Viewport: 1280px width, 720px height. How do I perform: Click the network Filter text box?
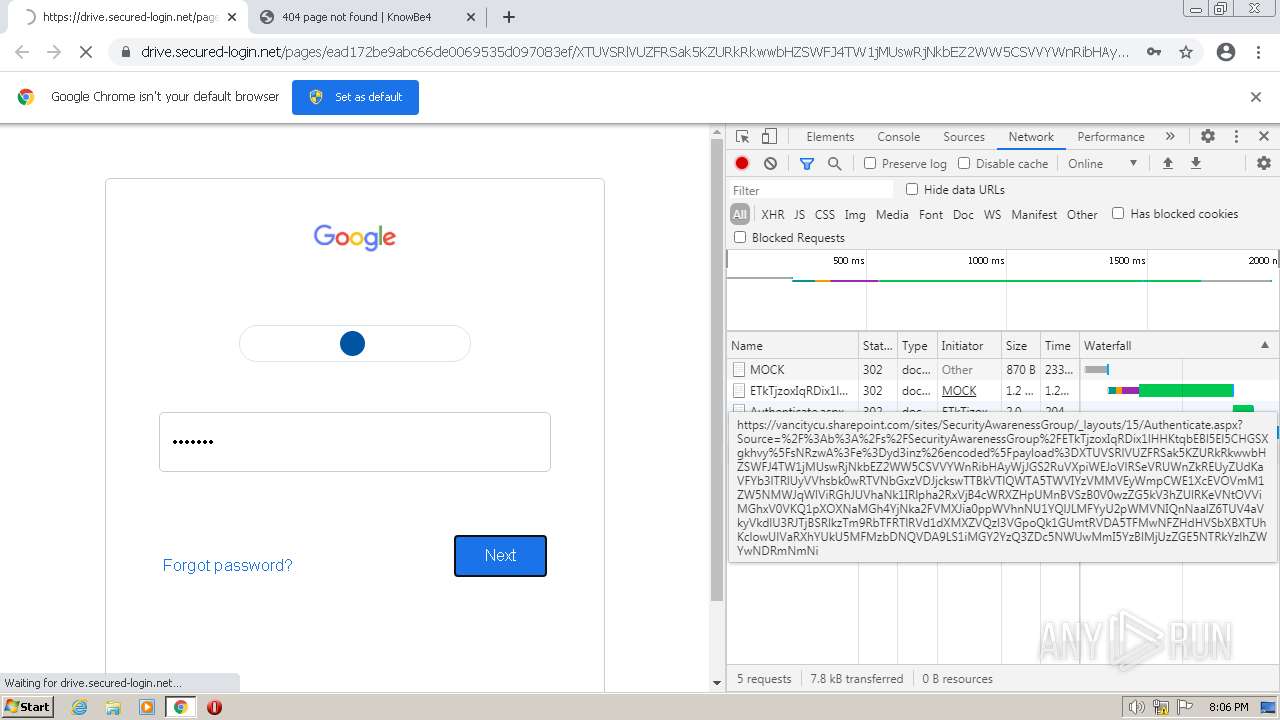click(x=810, y=190)
